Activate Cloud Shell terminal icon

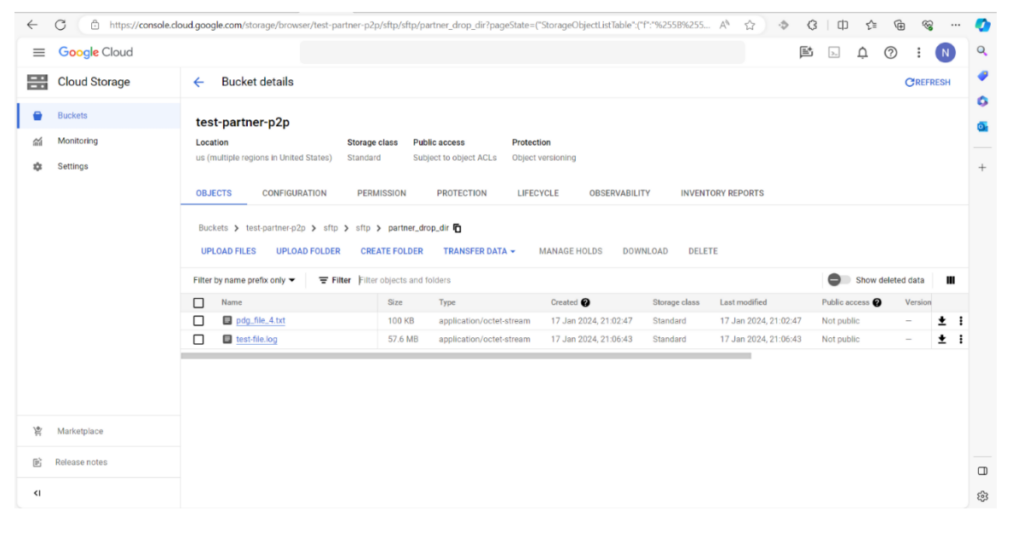click(834, 53)
